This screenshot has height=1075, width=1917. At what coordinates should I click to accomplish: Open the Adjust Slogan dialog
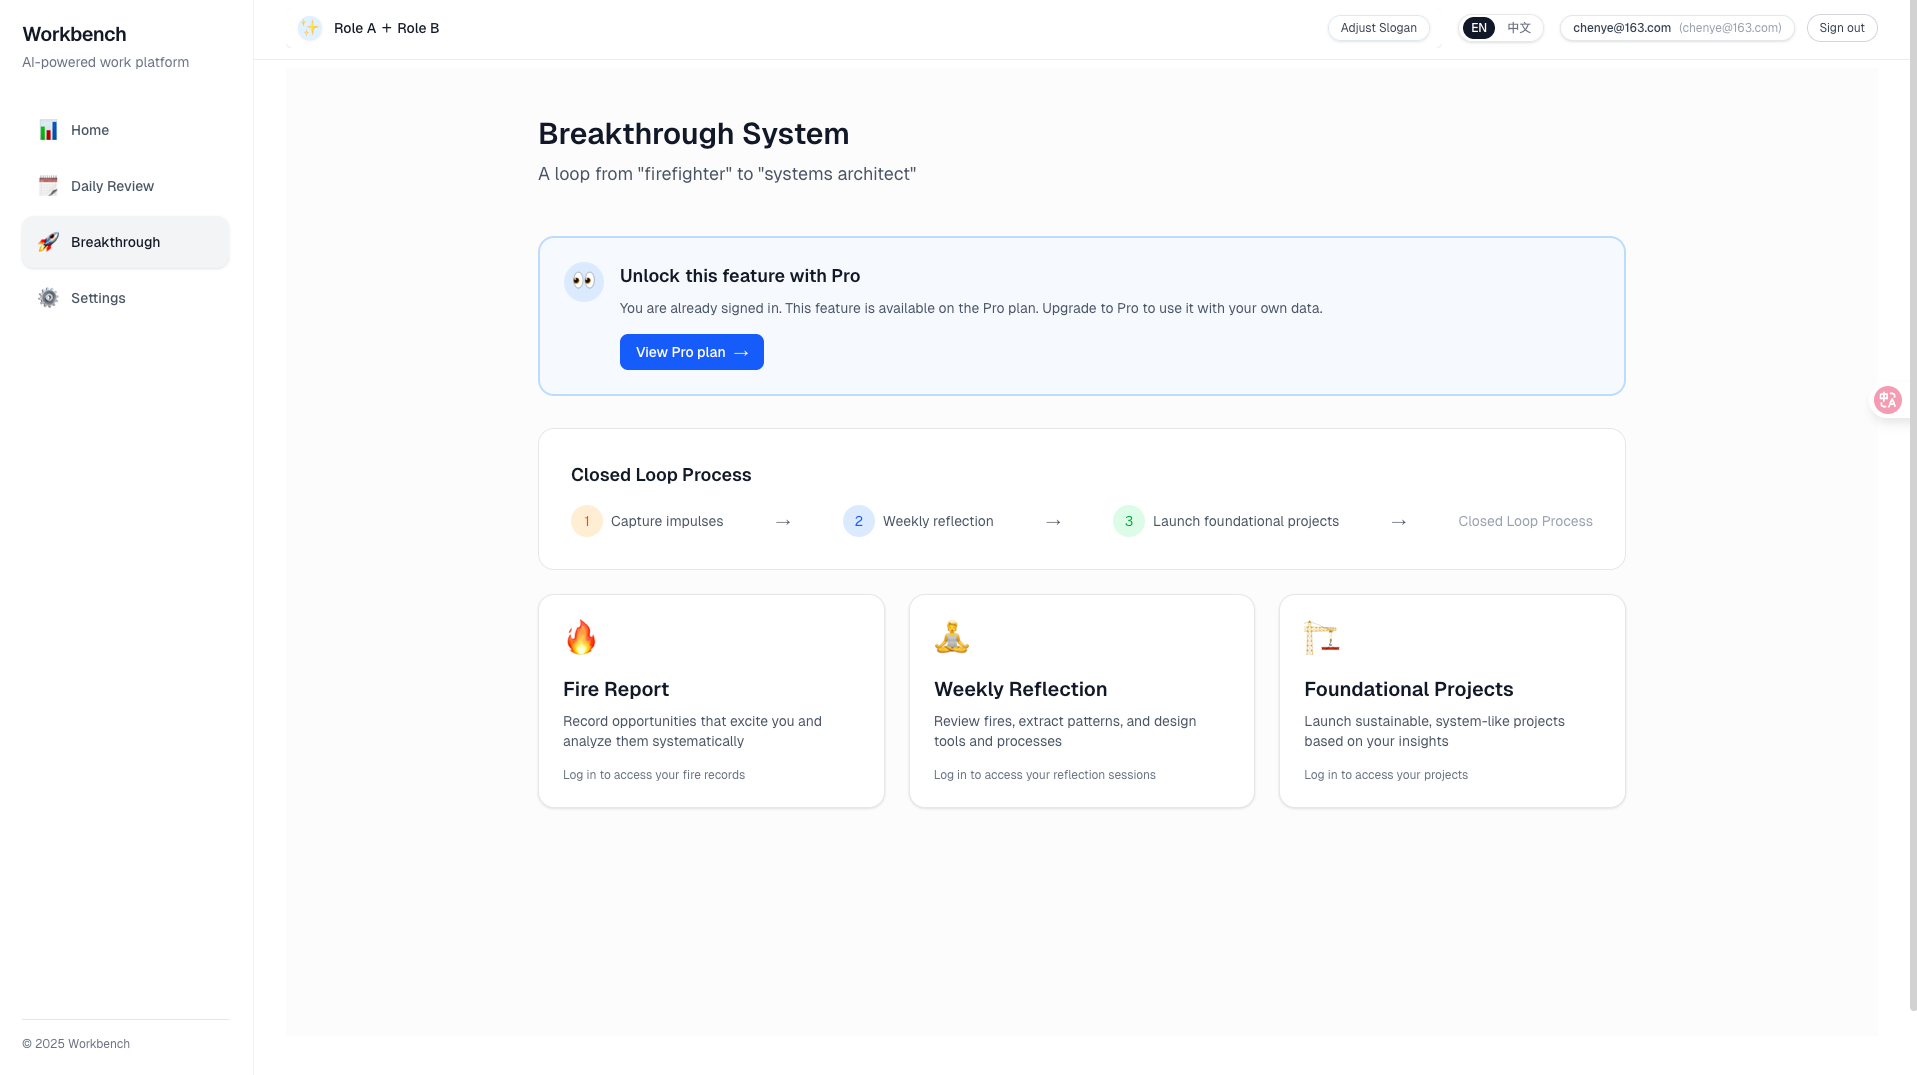pos(1378,28)
